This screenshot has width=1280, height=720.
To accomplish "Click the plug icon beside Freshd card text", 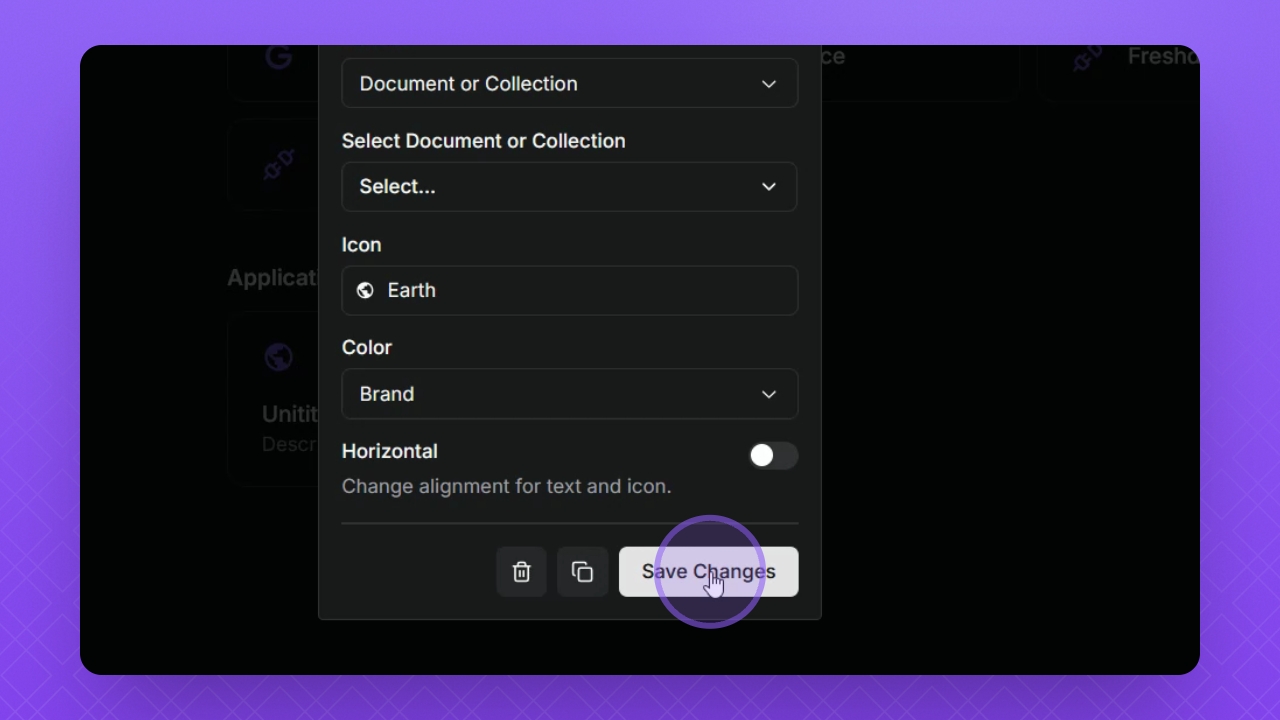I will [x=1087, y=58].
